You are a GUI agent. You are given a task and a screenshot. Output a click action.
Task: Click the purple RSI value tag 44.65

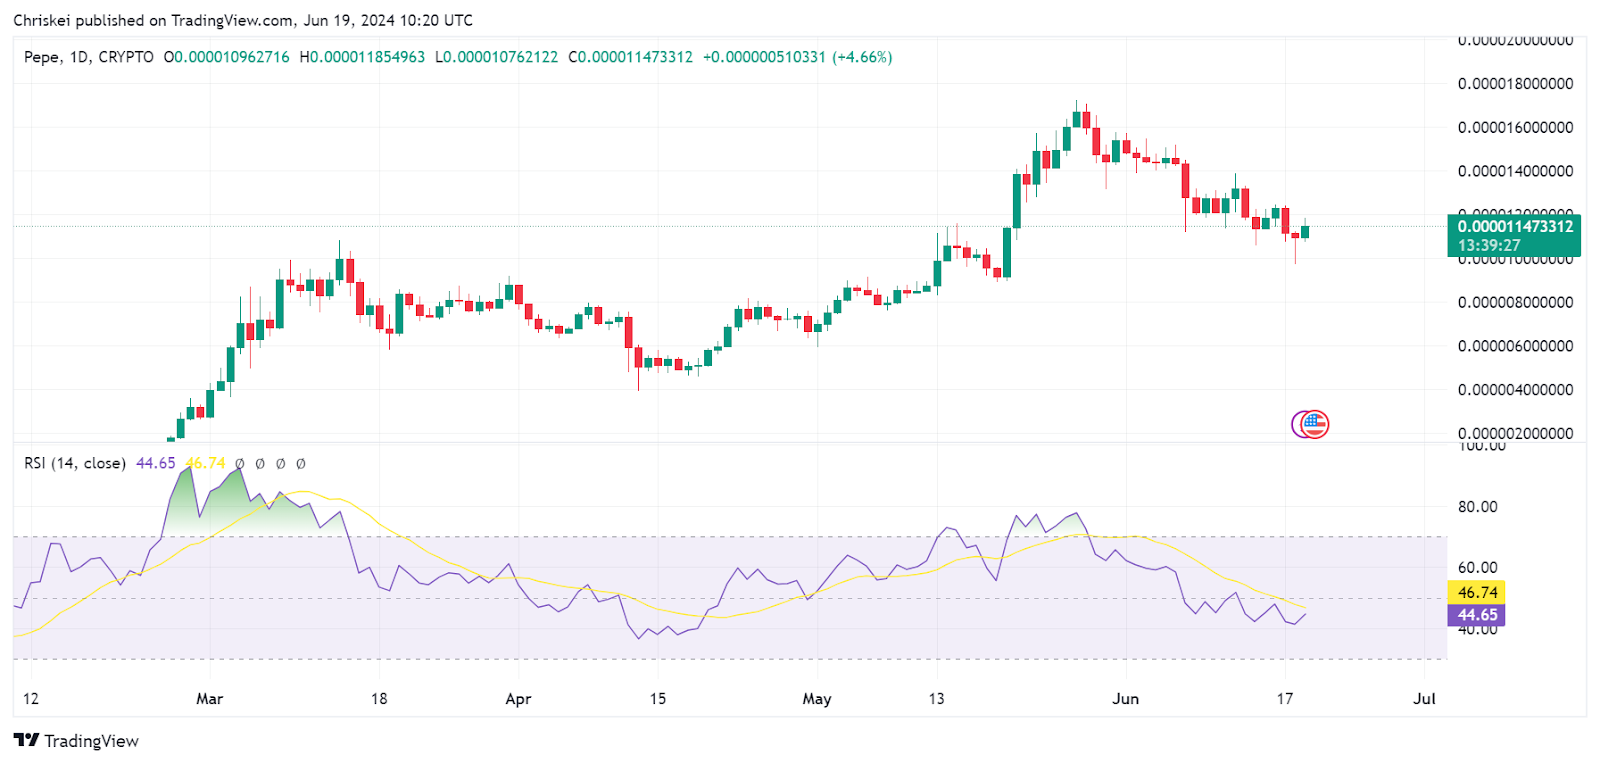[x=1477, y=615]
